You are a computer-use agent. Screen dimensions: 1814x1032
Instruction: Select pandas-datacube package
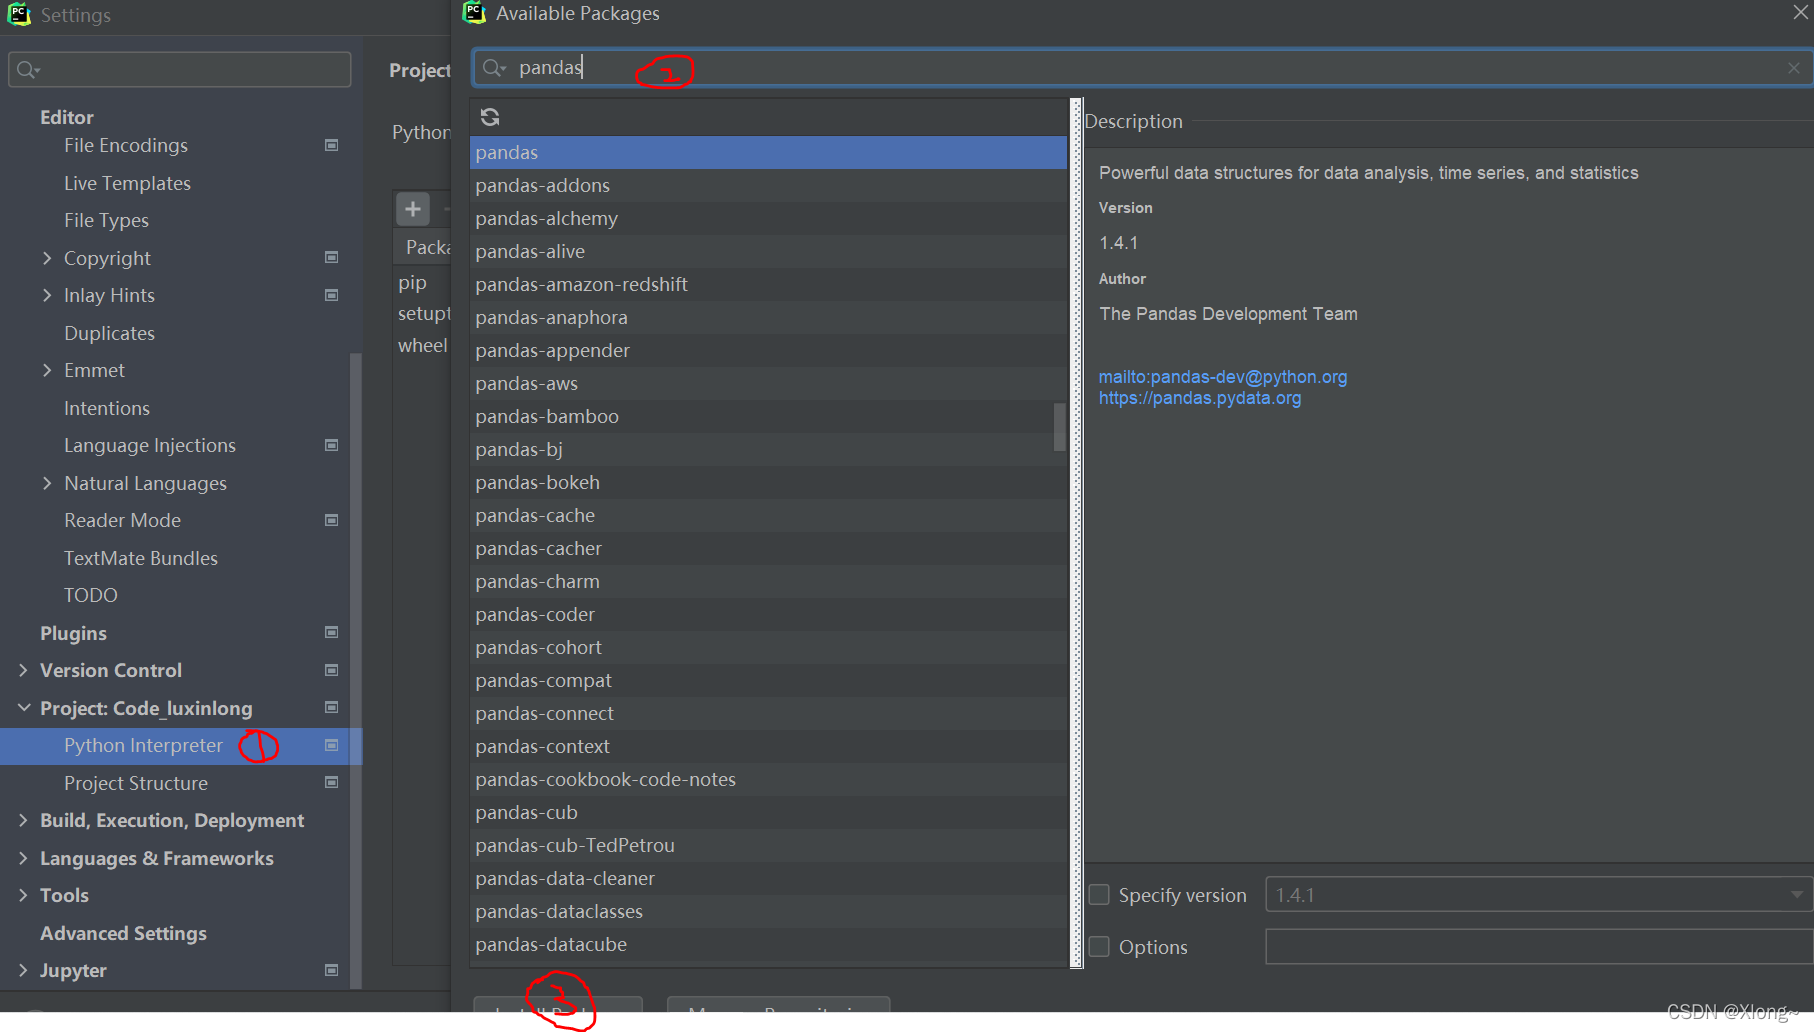click(768, 944)
